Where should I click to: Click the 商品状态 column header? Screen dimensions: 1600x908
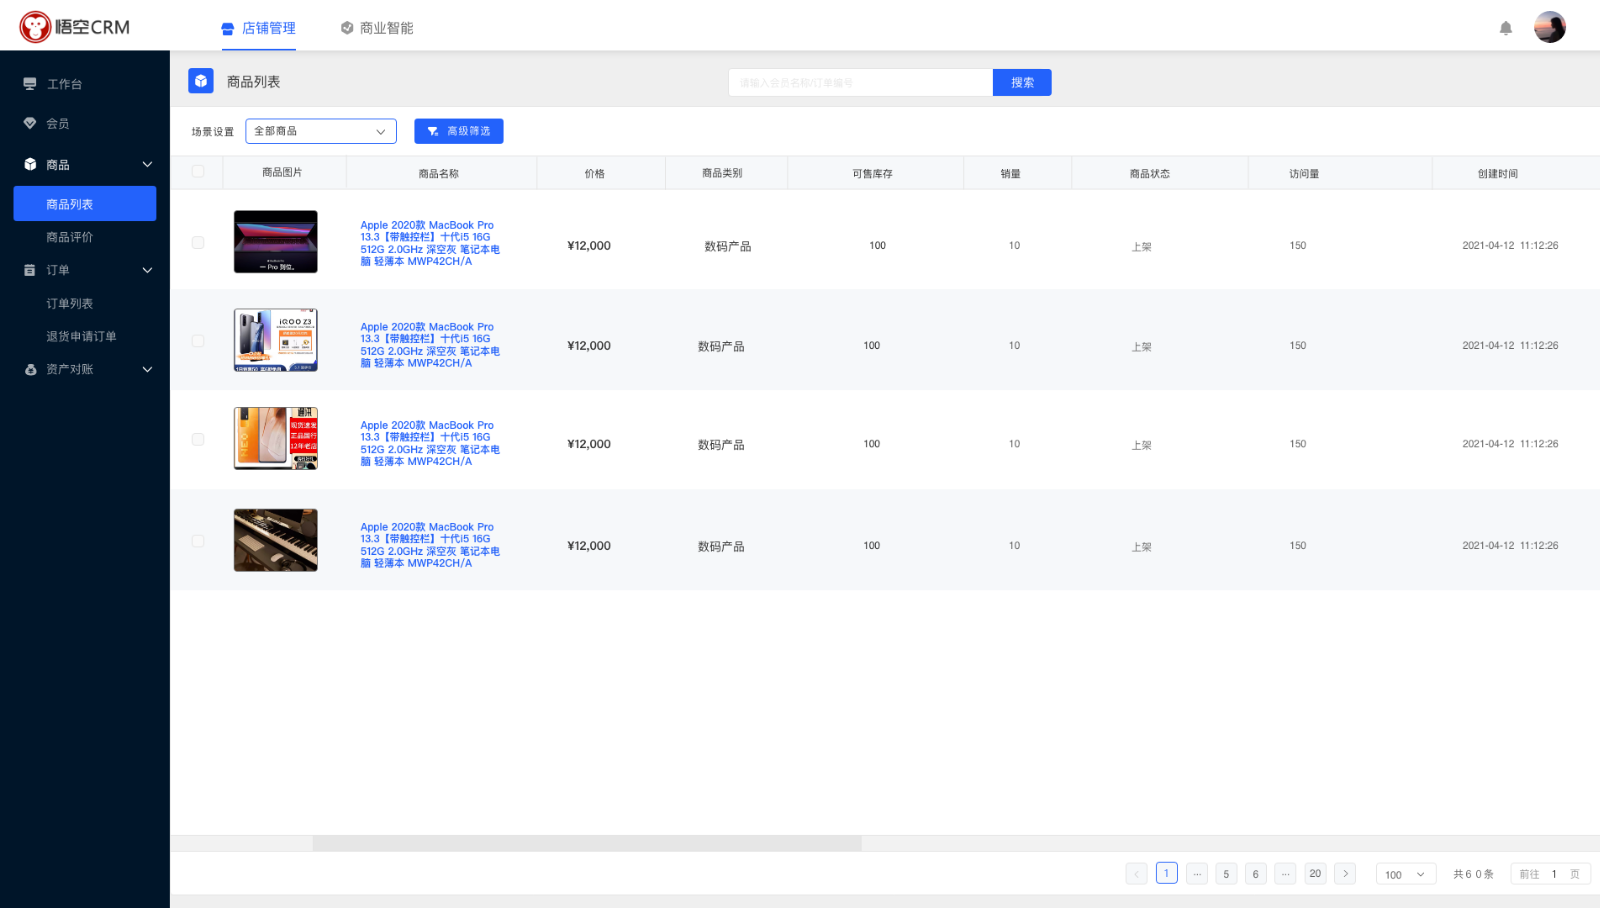[x=1150, y=174]
